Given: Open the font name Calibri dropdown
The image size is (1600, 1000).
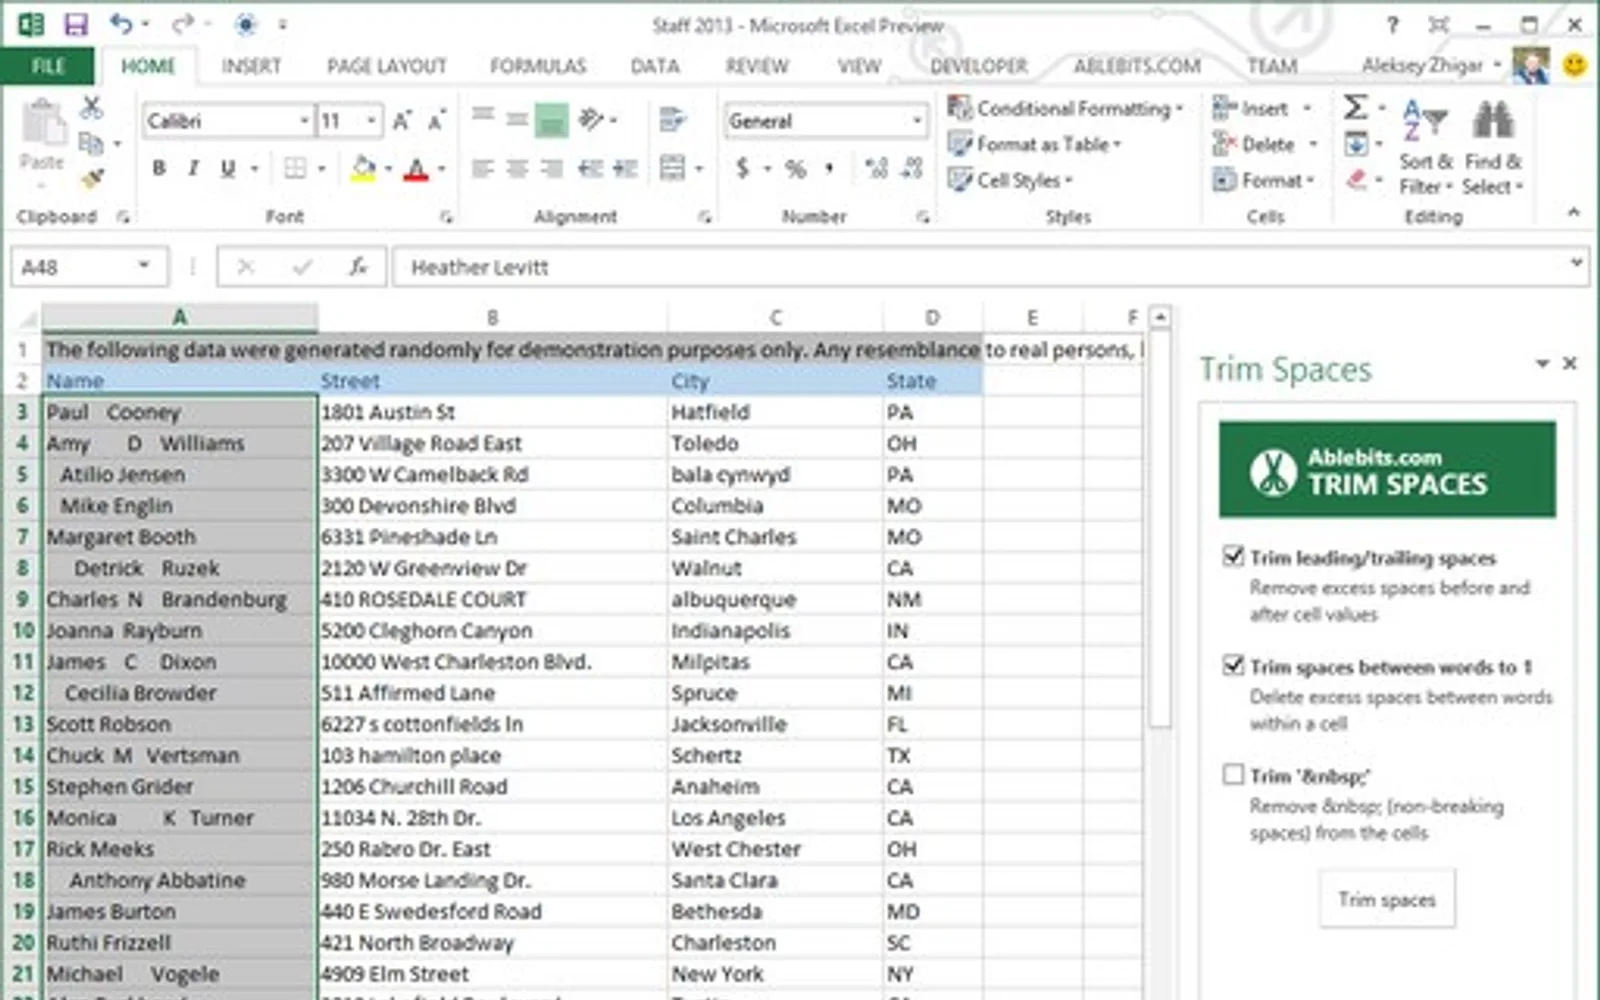Looking at the screenshot, I should click(304, 121).
